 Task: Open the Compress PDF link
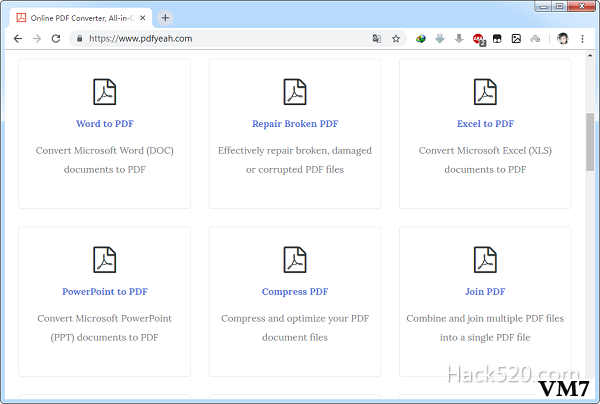[295, 292]
